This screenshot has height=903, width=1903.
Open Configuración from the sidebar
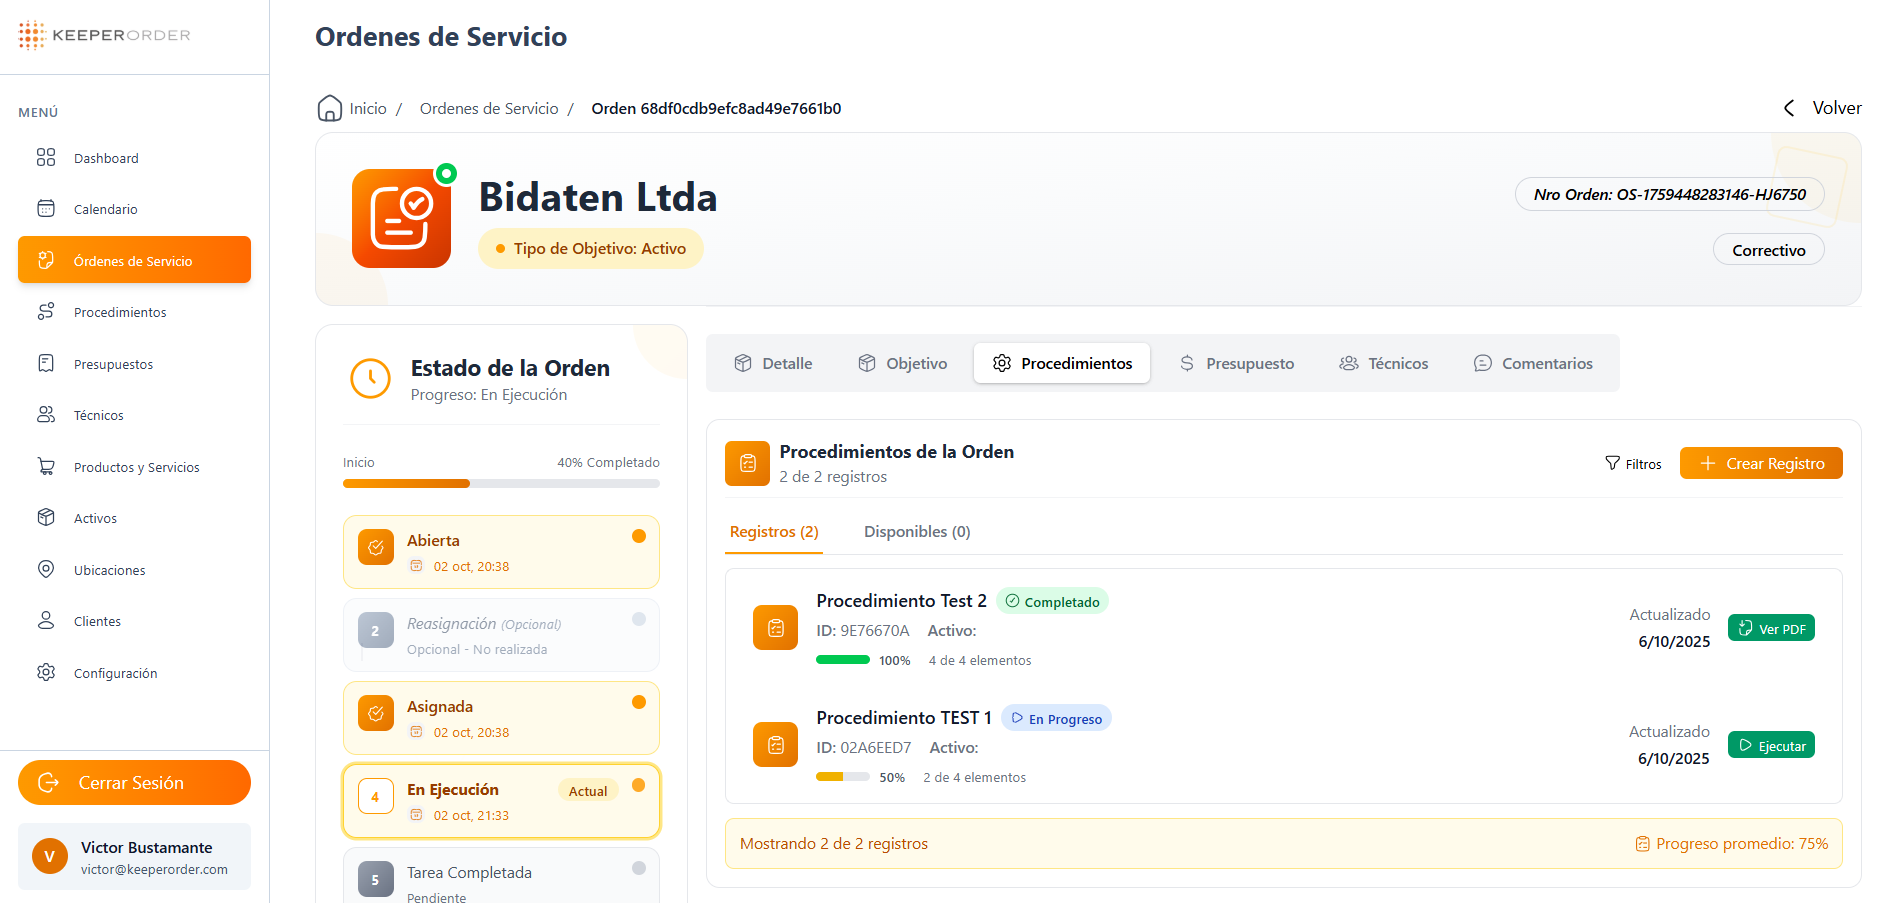[116, 672]
